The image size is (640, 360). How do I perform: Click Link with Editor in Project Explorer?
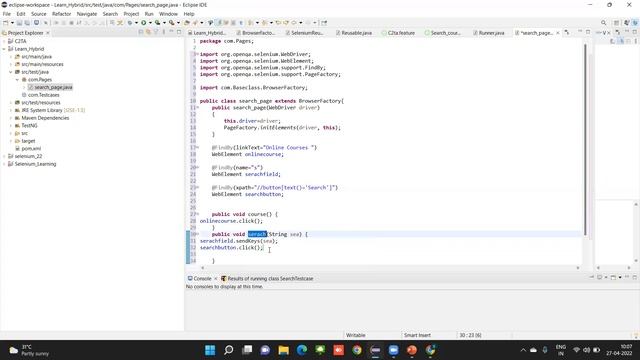click(148, 32)
